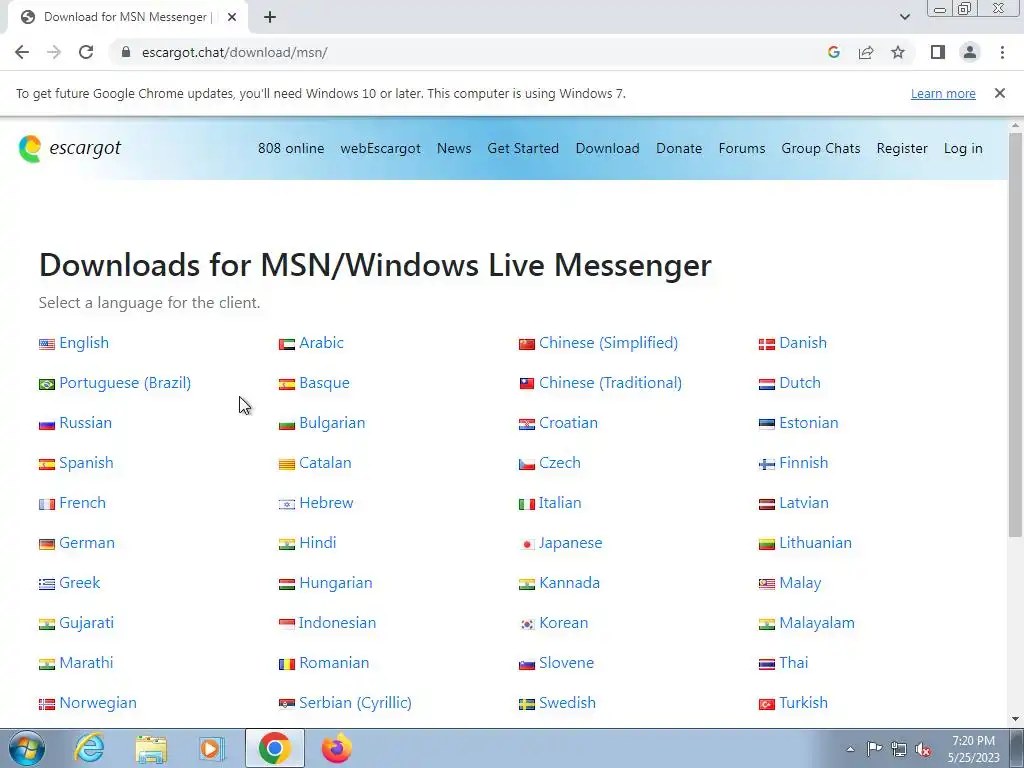Show hidden tray icons arrow
Image resolution: width=1024 pixels, height=768 pixels.
[x=850, y=749]
